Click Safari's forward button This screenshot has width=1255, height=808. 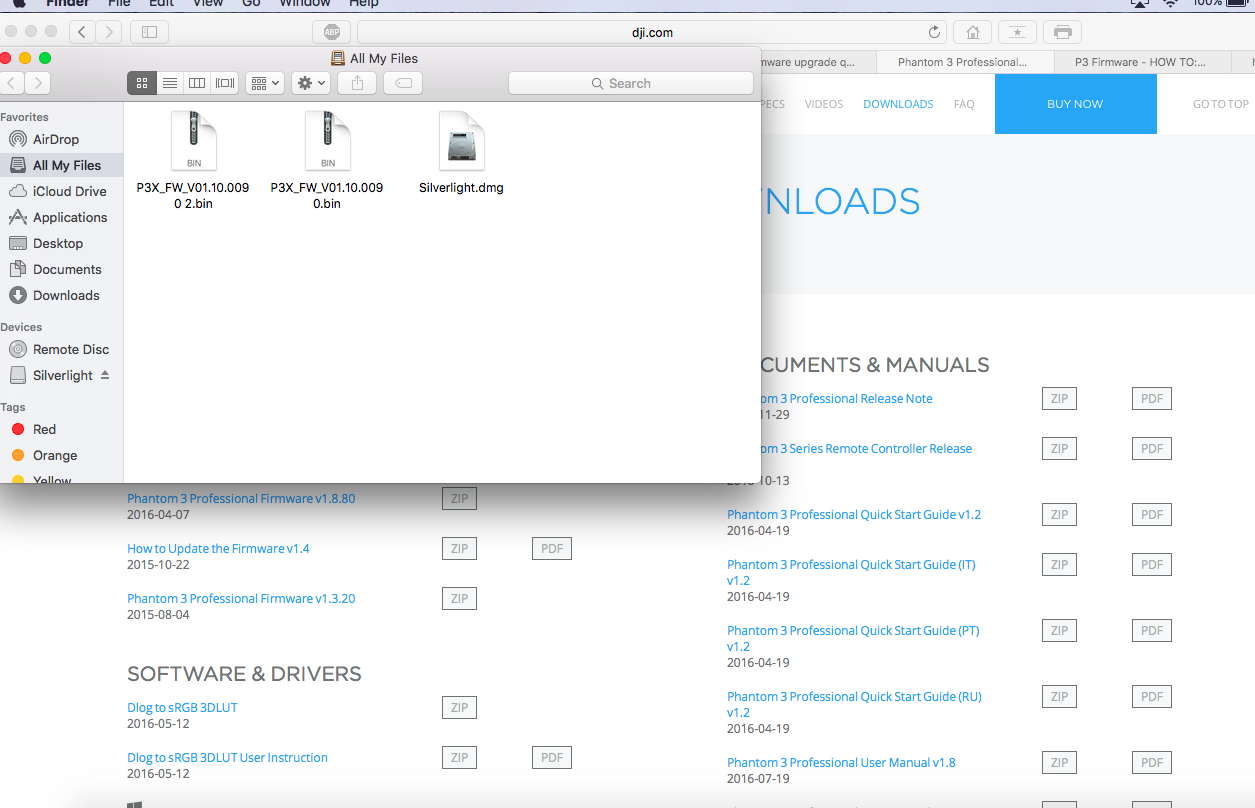[109, 32]
